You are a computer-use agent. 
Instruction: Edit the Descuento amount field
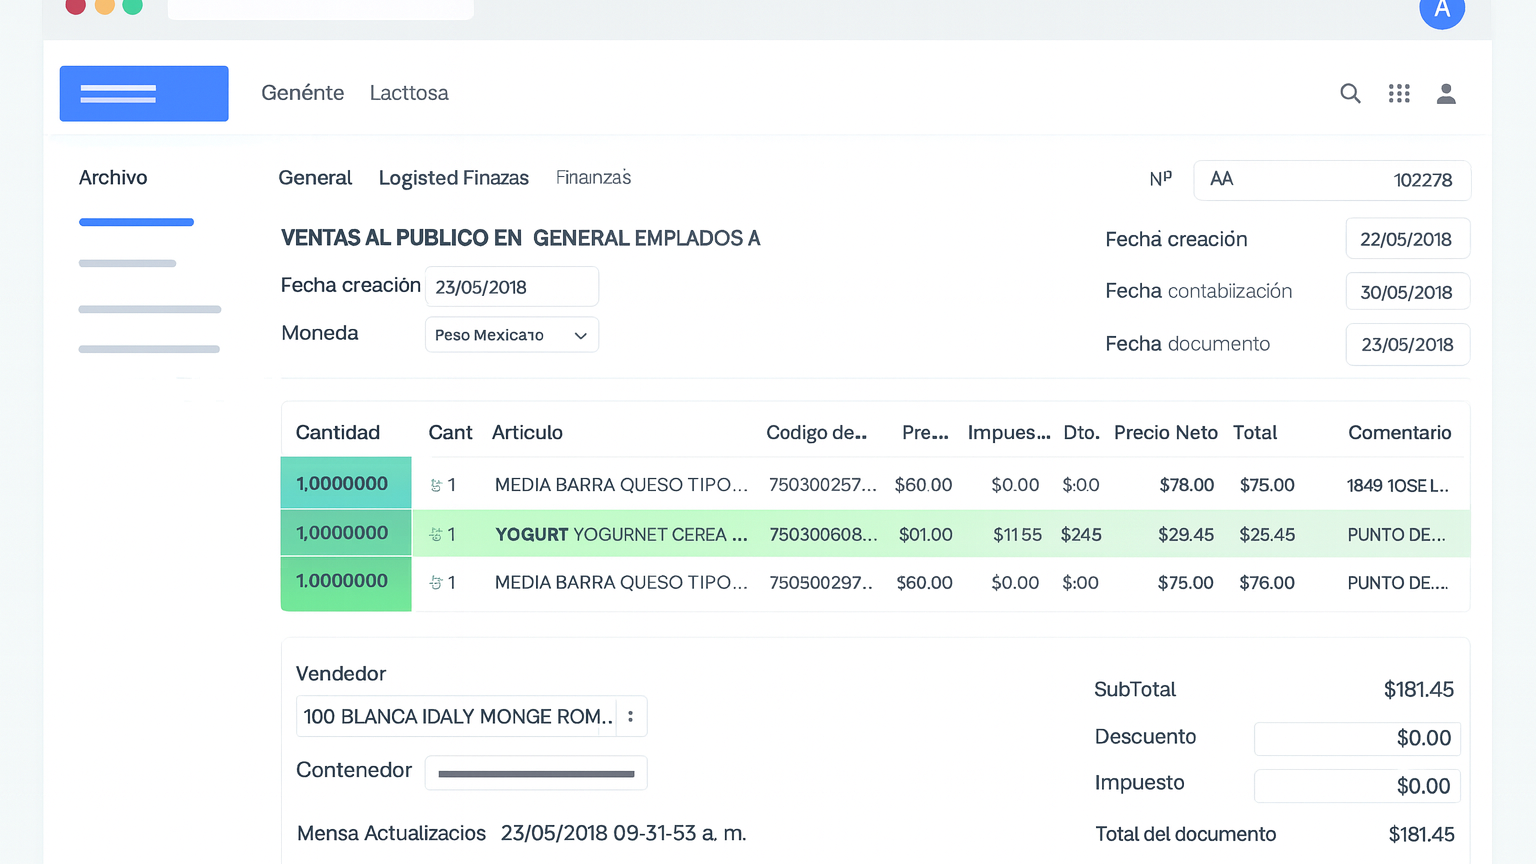[1357, 738]
